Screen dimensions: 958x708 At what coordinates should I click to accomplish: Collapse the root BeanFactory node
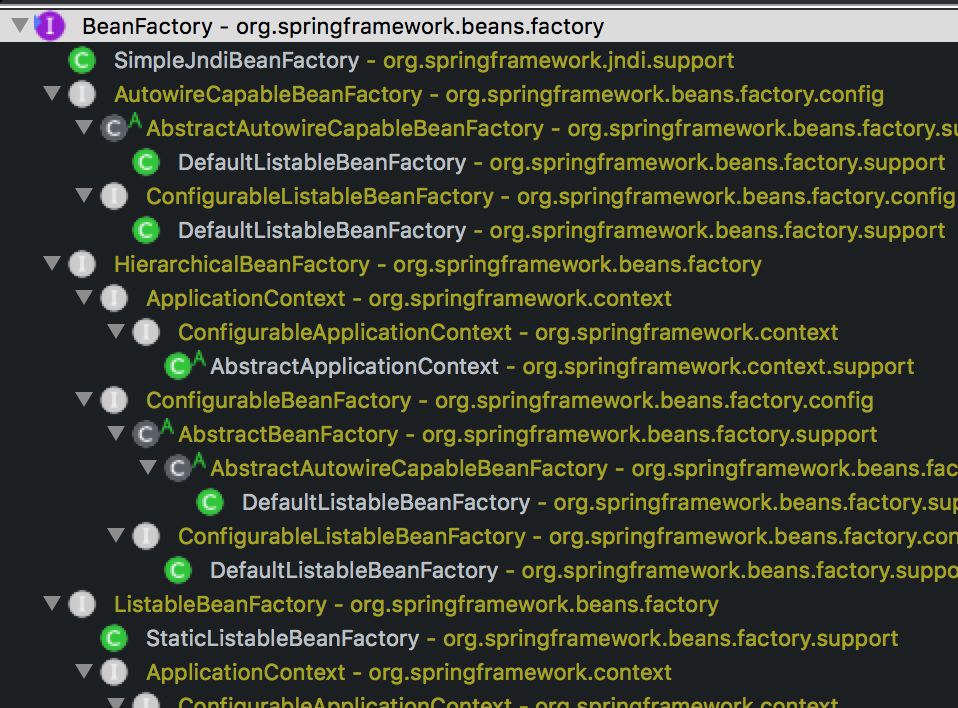[x=19, y=27]
